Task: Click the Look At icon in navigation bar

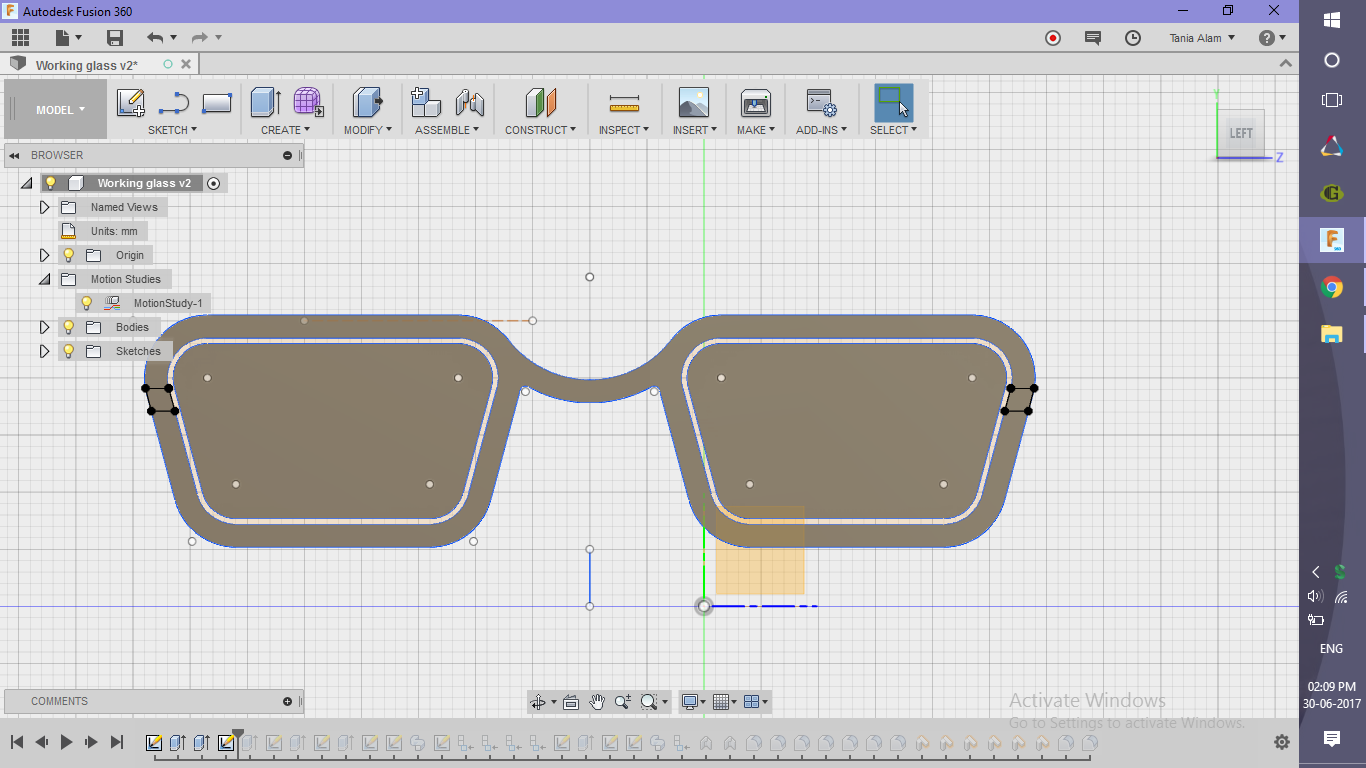Action: (x=571, y=702)
